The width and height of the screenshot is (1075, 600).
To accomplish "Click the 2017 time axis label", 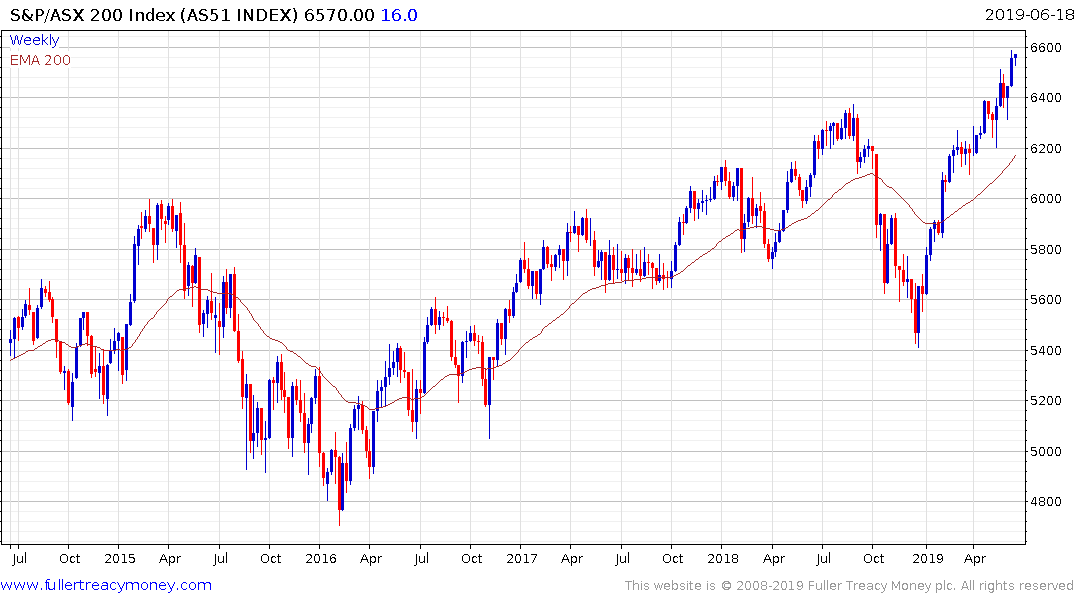I will click(522, 558).
